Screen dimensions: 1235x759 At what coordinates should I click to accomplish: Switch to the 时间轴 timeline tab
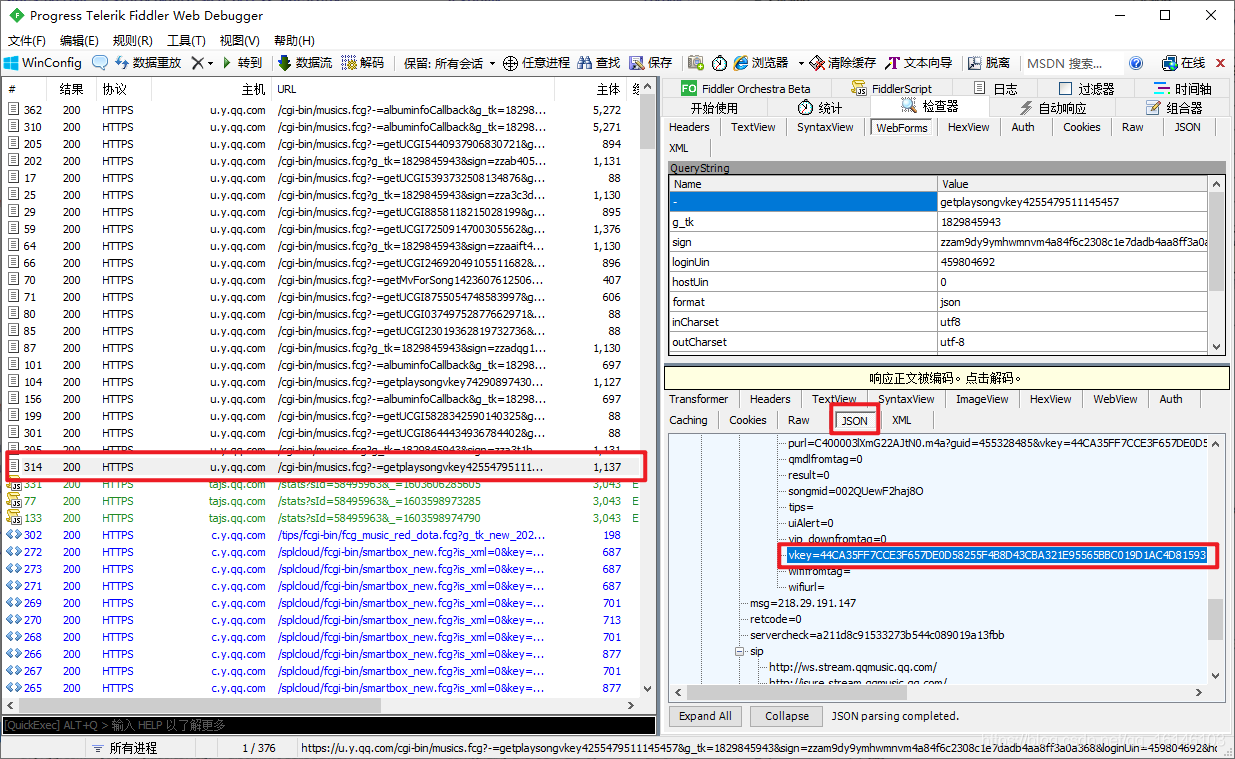point(1182,88)
